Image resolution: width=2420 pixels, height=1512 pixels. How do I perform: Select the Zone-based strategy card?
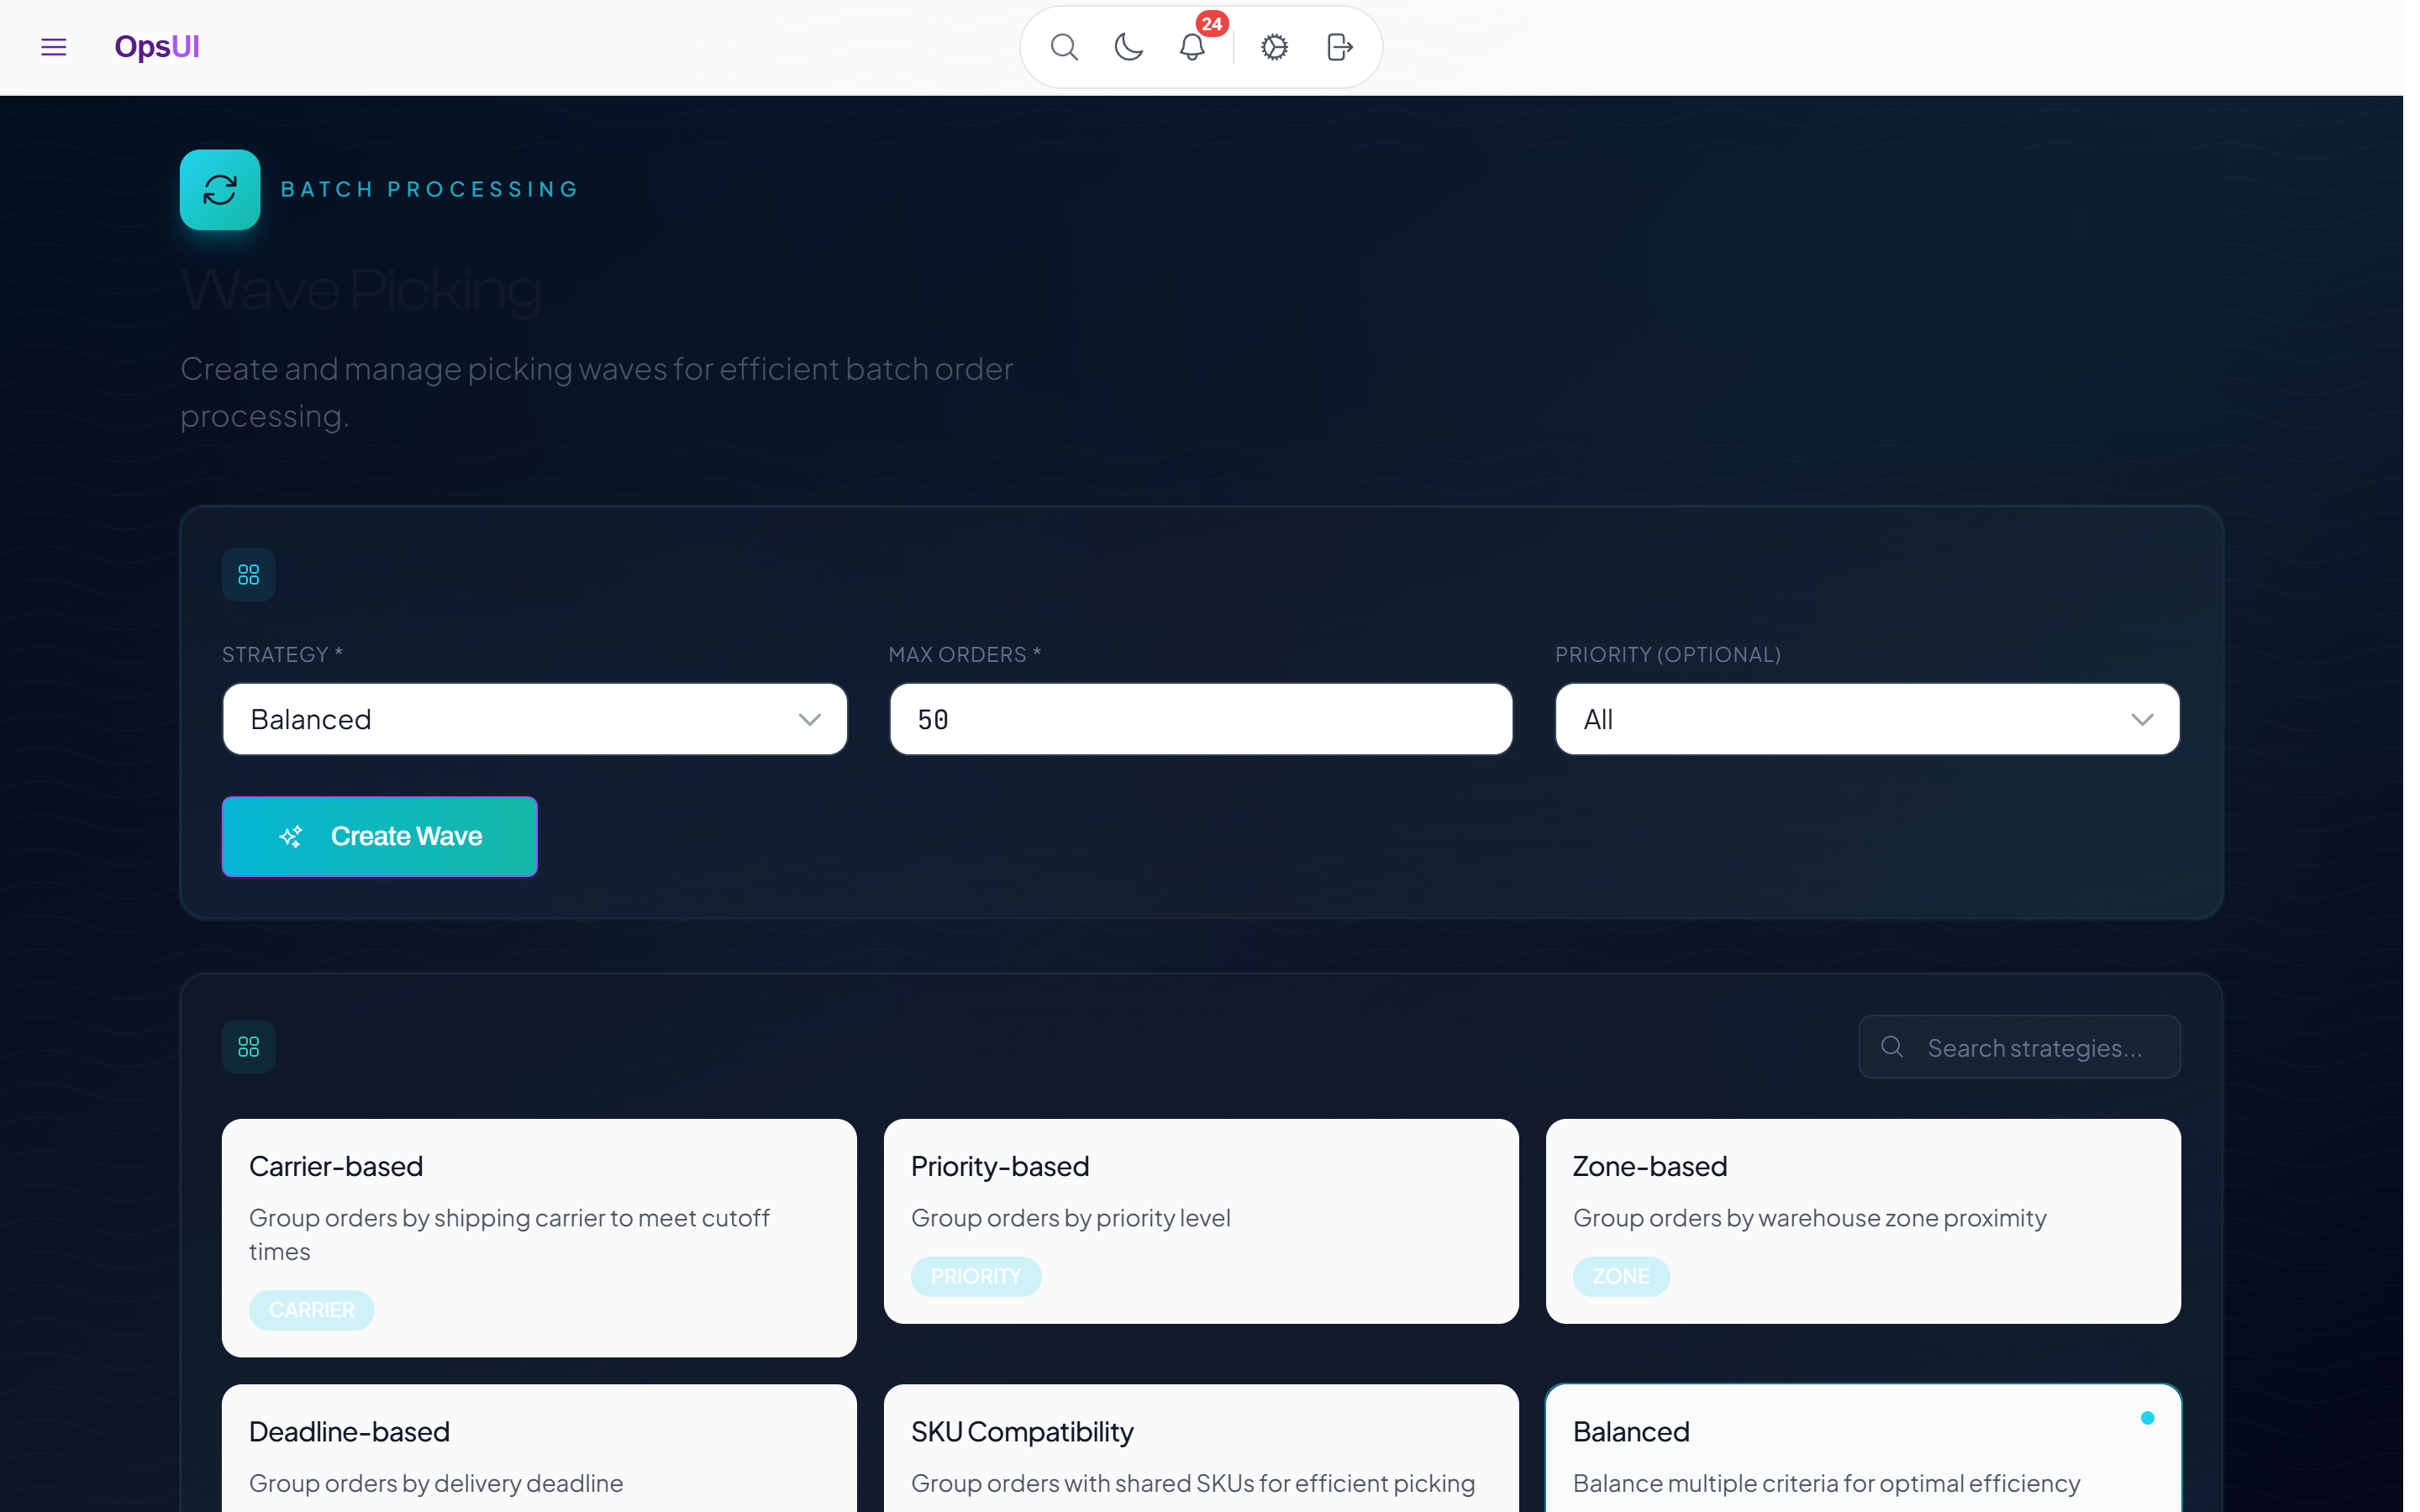(1863, 1221)
